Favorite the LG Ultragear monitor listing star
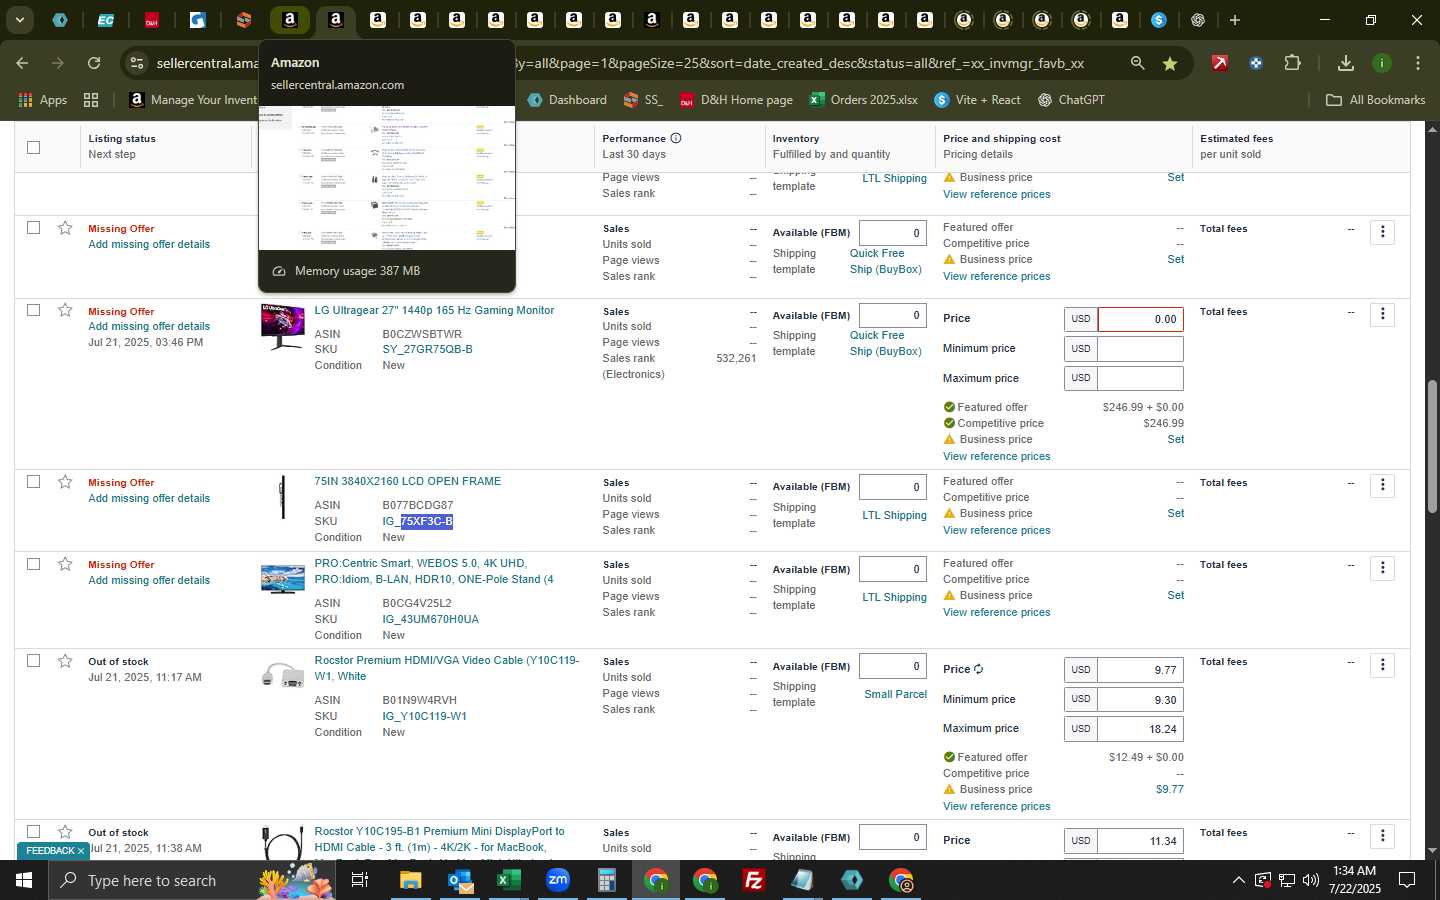This screenshot has width=1440, height=900. pos(65,310)
